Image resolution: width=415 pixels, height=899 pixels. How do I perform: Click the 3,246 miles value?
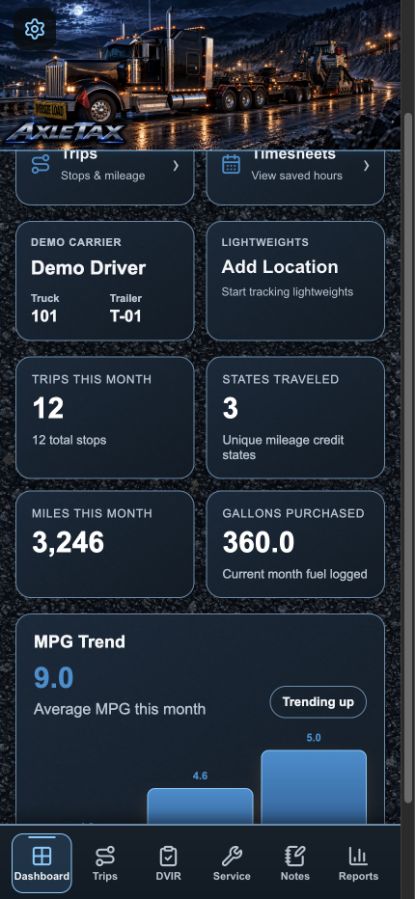(x=68, y=542)
